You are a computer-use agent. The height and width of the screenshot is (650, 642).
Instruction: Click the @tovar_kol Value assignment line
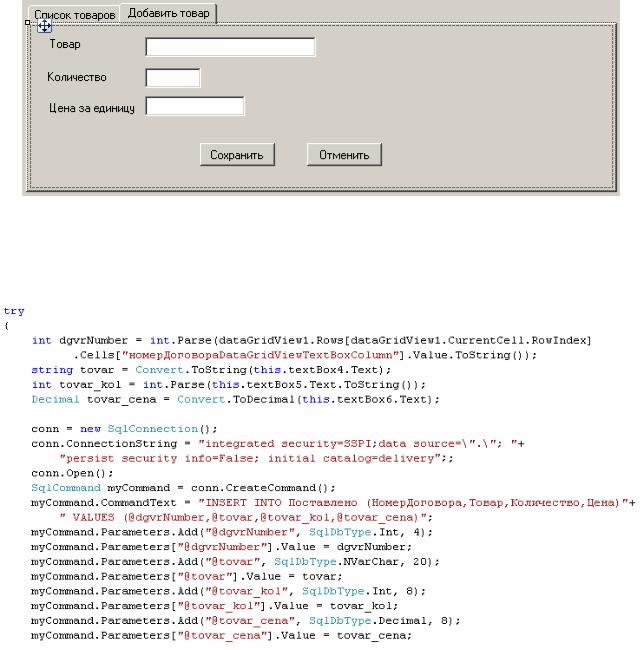pyautogui.click(x=215, y=606)
